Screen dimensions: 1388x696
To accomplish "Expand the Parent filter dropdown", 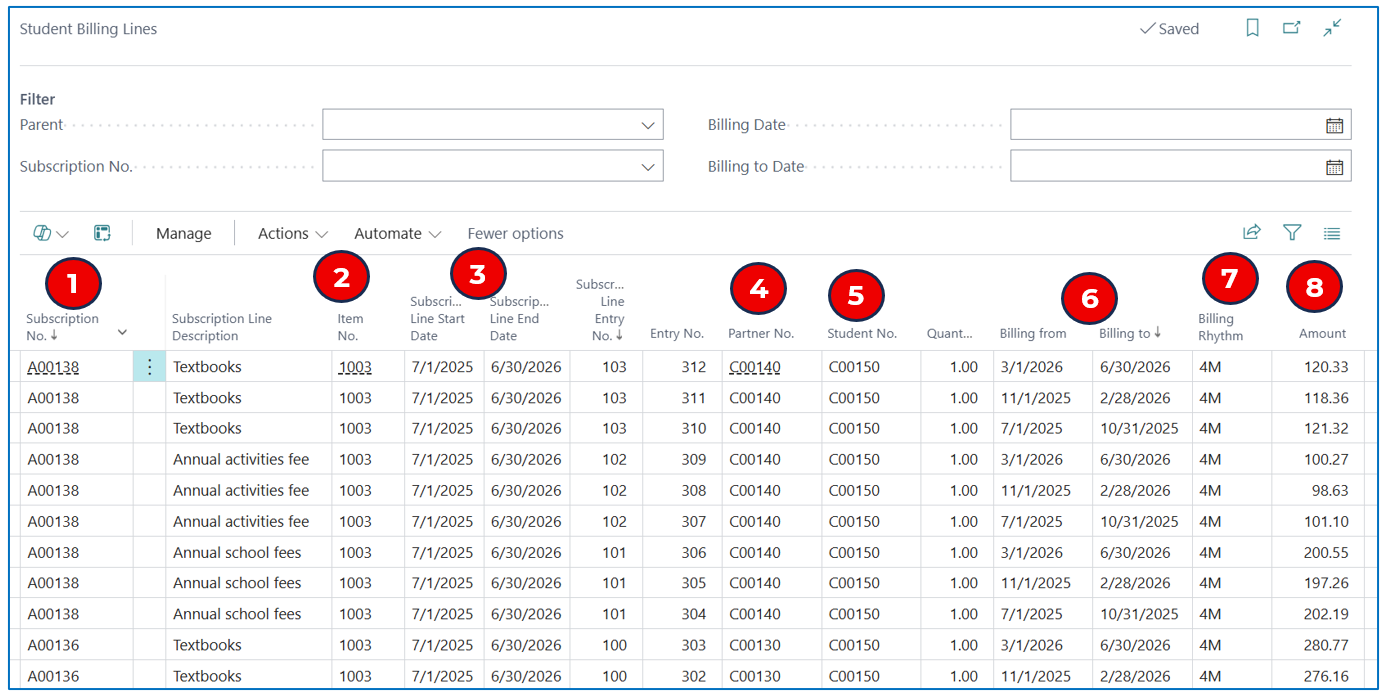I will [x=647, y=125].
